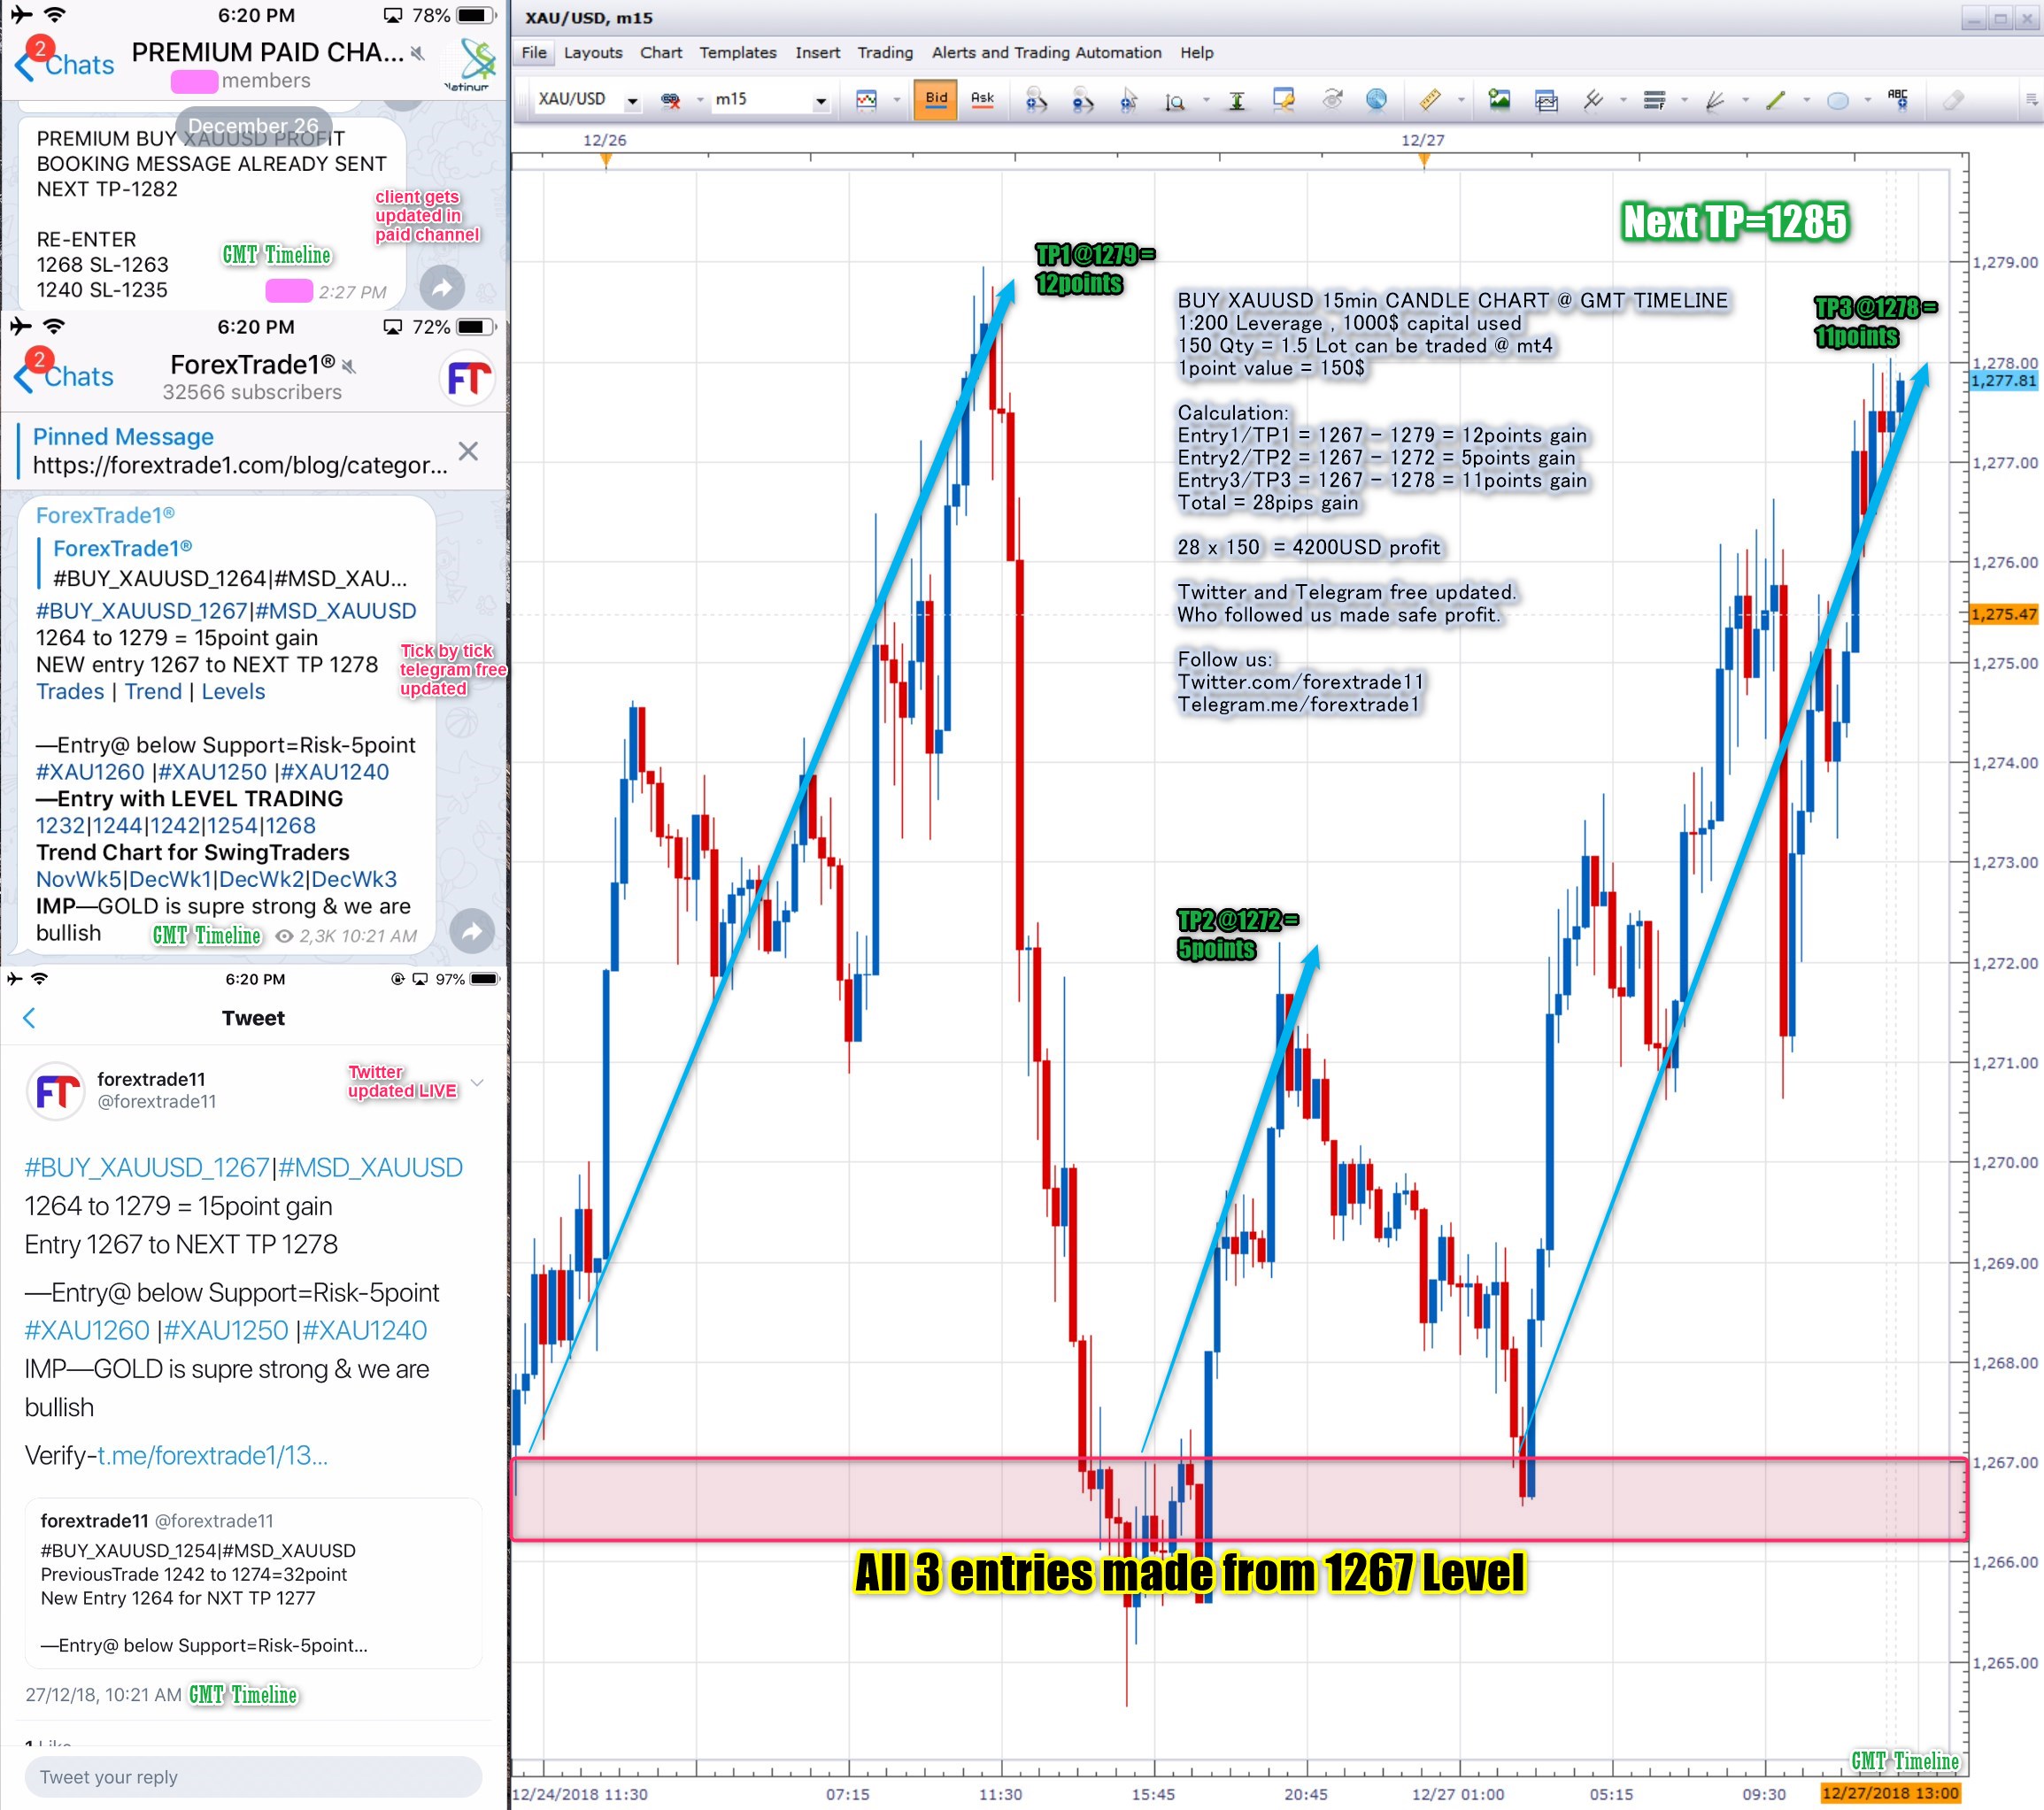The image size is (2044, 1810).
Task: Open the Chart menu
Action: coord(661,52)
